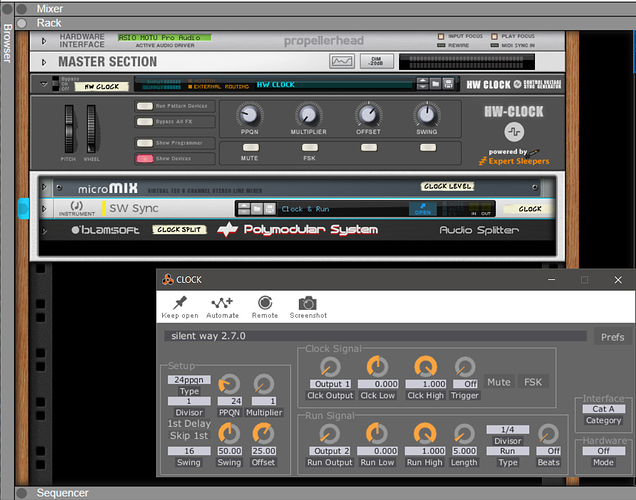Expand the SW Sync device
Viewport: 636px width, 500px height.
click(44, 208)
